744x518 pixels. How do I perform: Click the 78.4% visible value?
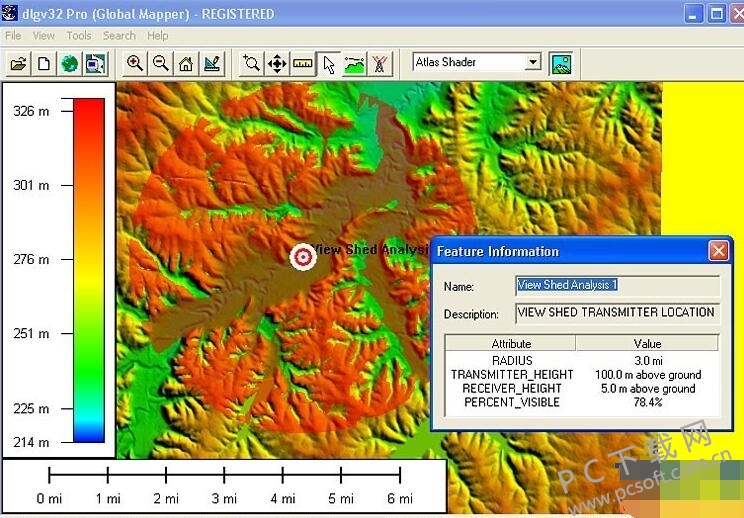tap(648, 402)
